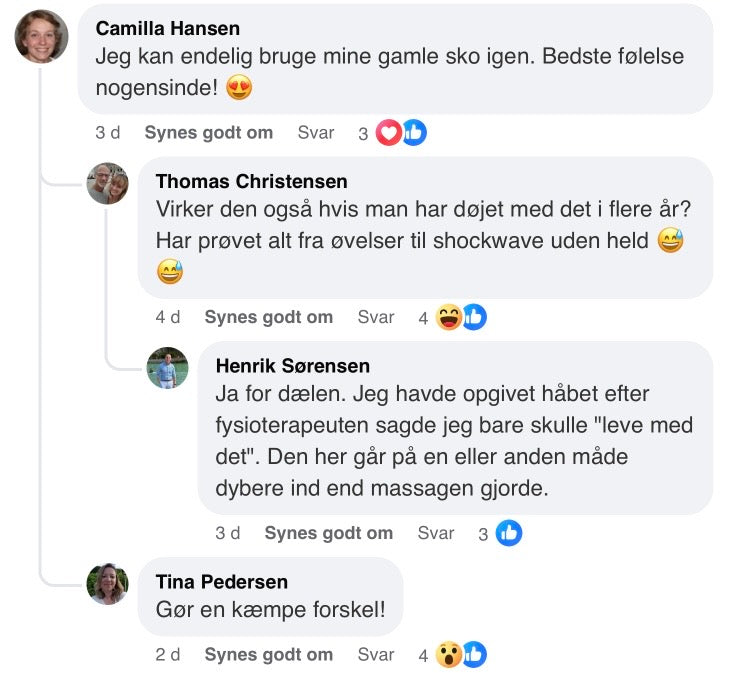Reply to Henrik Sørensen's comment

(x=436, y=533)
